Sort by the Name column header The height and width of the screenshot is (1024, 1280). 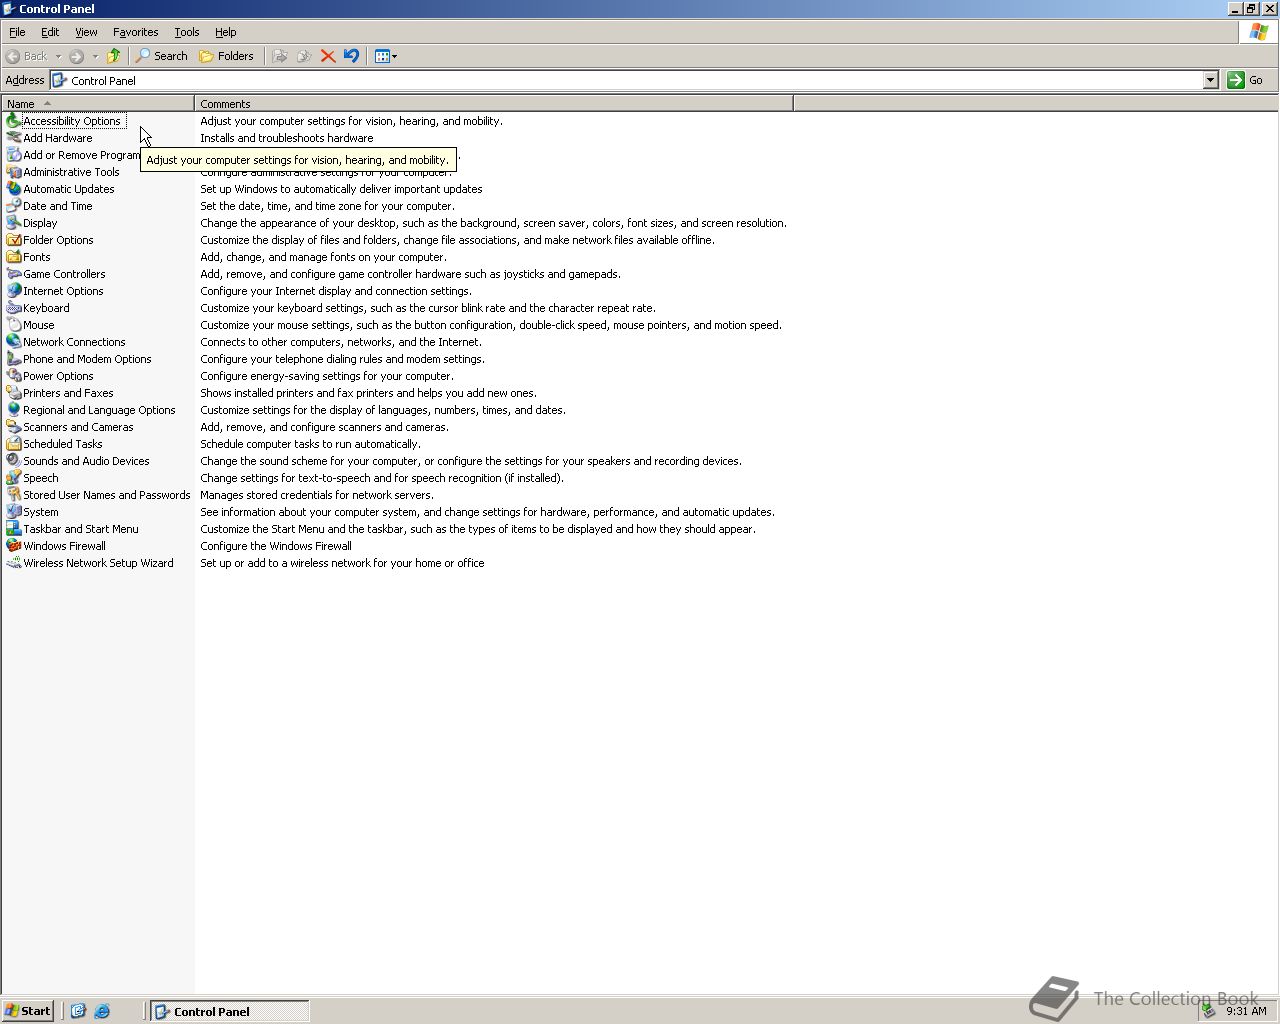point(98,104)
